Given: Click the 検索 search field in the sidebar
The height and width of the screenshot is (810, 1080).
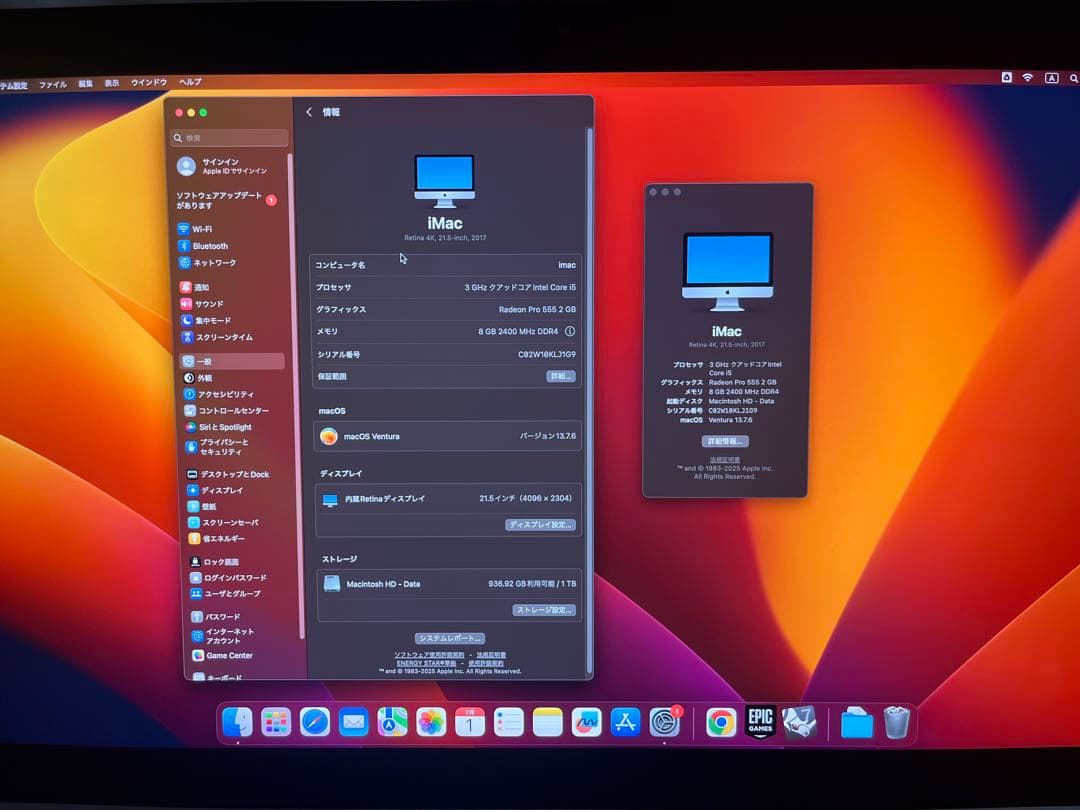Looking at the screenshot, I should (x=228, y=137).
